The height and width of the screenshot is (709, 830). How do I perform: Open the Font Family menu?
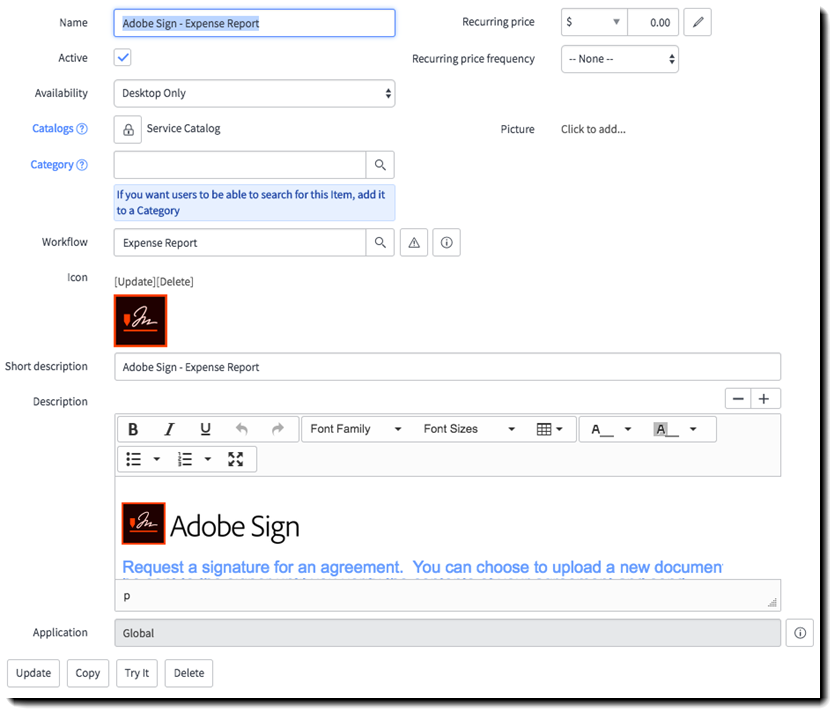point(355,429)
